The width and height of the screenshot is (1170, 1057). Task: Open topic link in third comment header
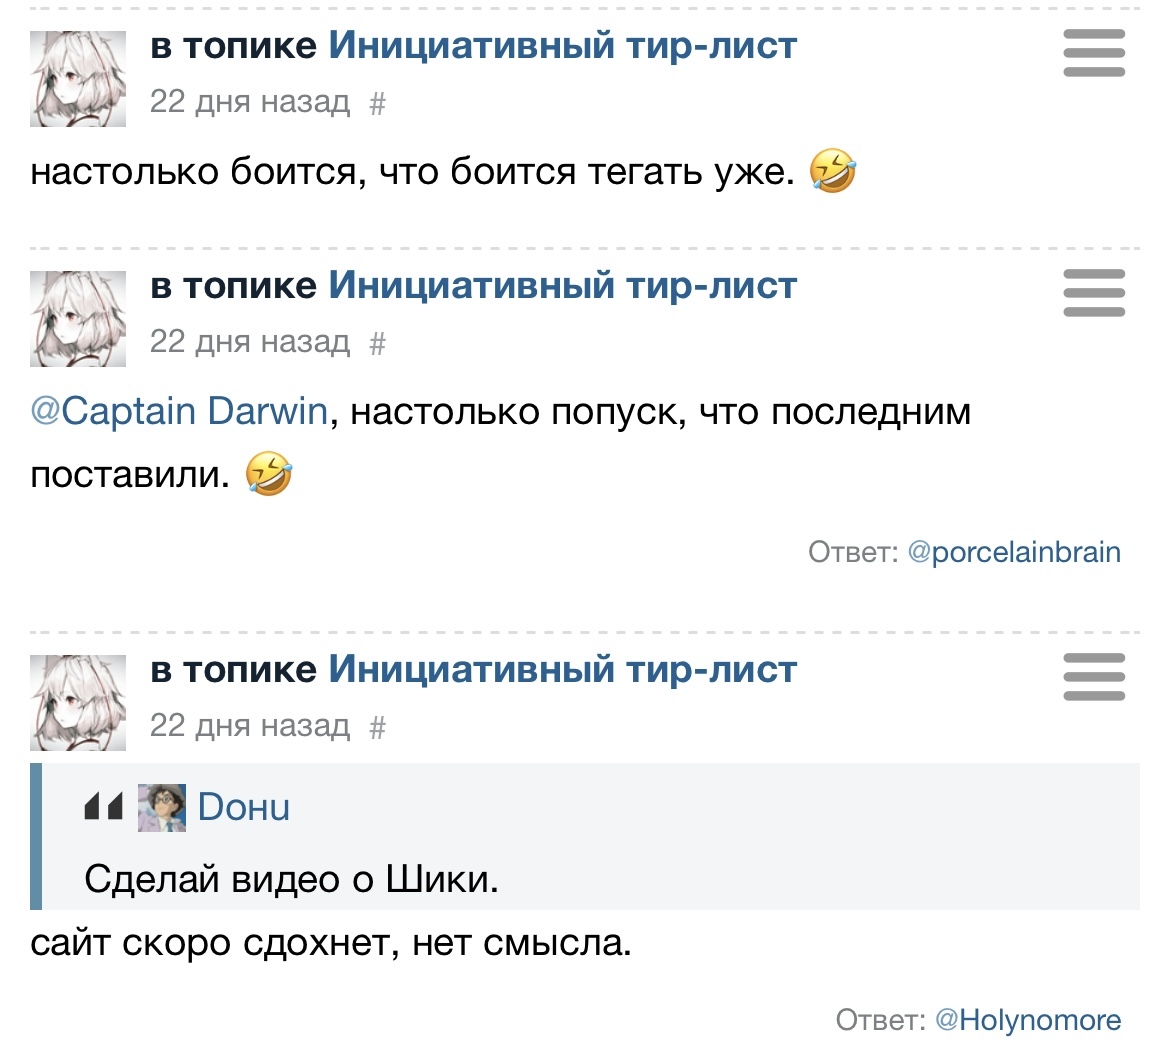click(x=562, y=669)
